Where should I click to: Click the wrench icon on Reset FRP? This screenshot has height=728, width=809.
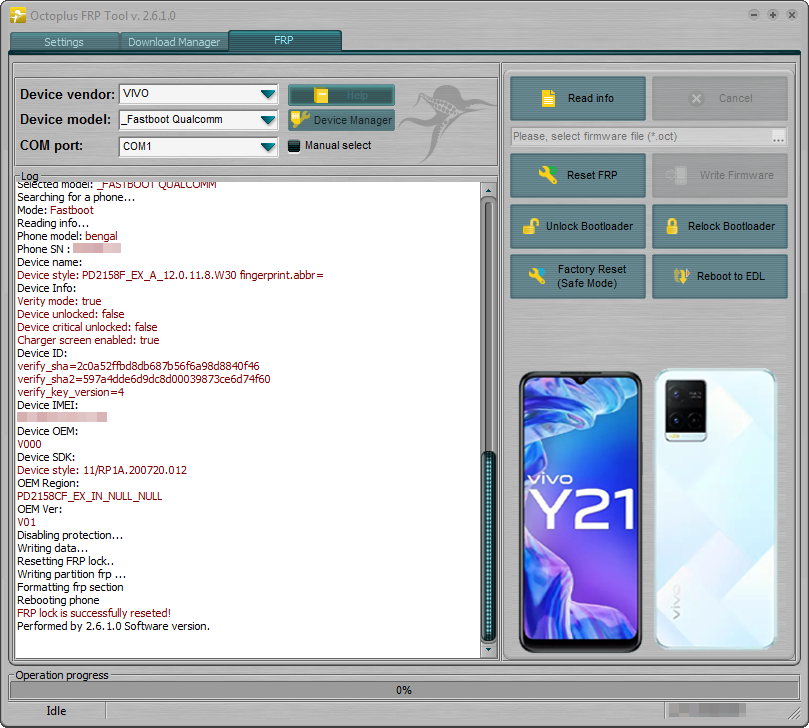point(548,175)
